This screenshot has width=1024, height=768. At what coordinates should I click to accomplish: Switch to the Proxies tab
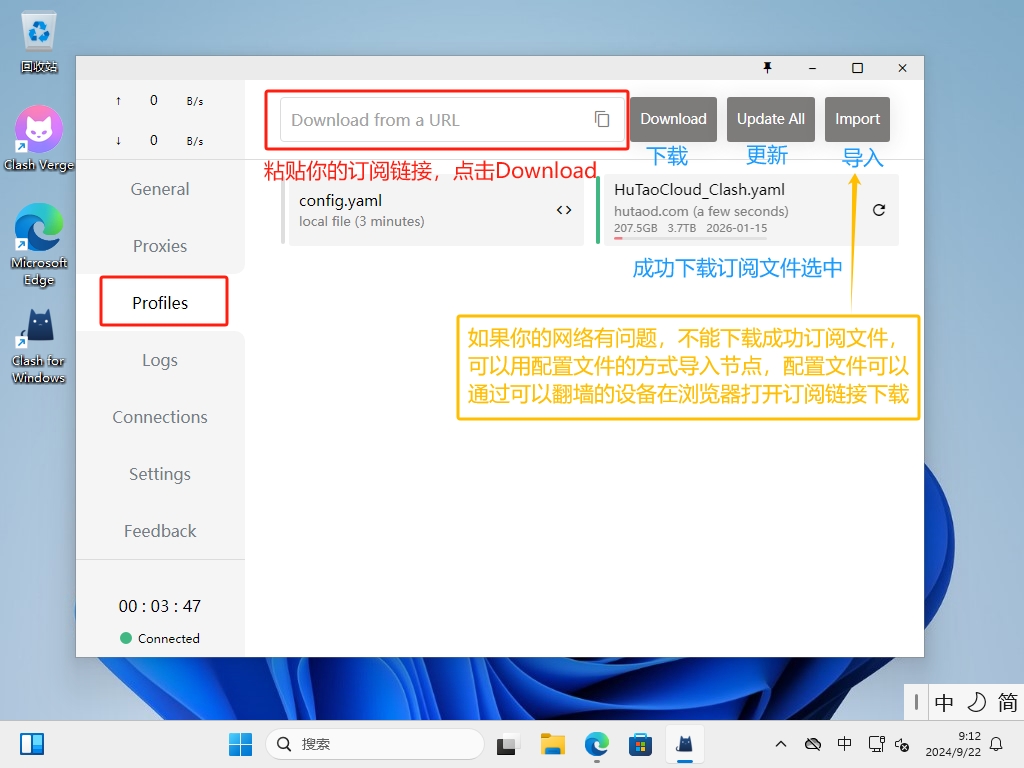(160, 246)
